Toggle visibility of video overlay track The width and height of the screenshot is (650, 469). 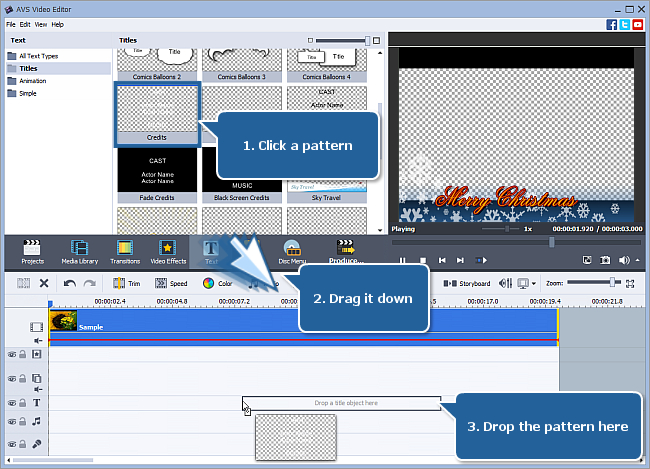coord(12,379)
